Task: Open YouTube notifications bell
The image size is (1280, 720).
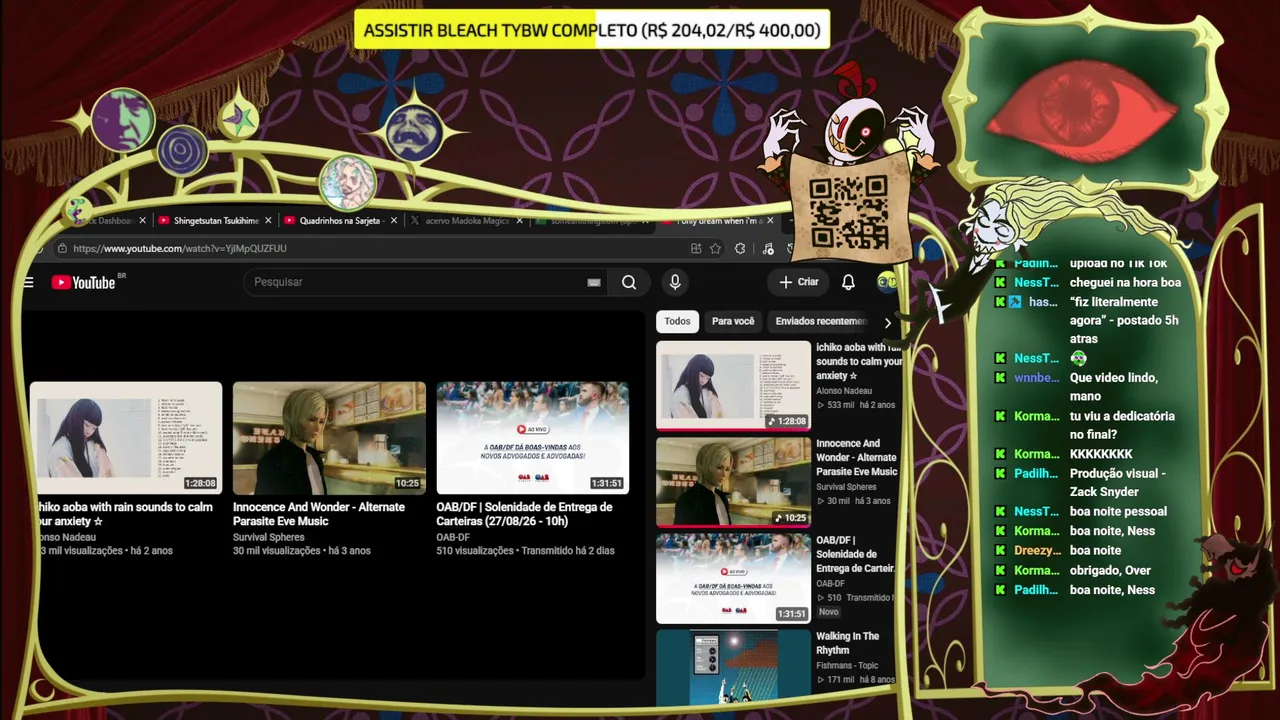Action: point(848,282)
